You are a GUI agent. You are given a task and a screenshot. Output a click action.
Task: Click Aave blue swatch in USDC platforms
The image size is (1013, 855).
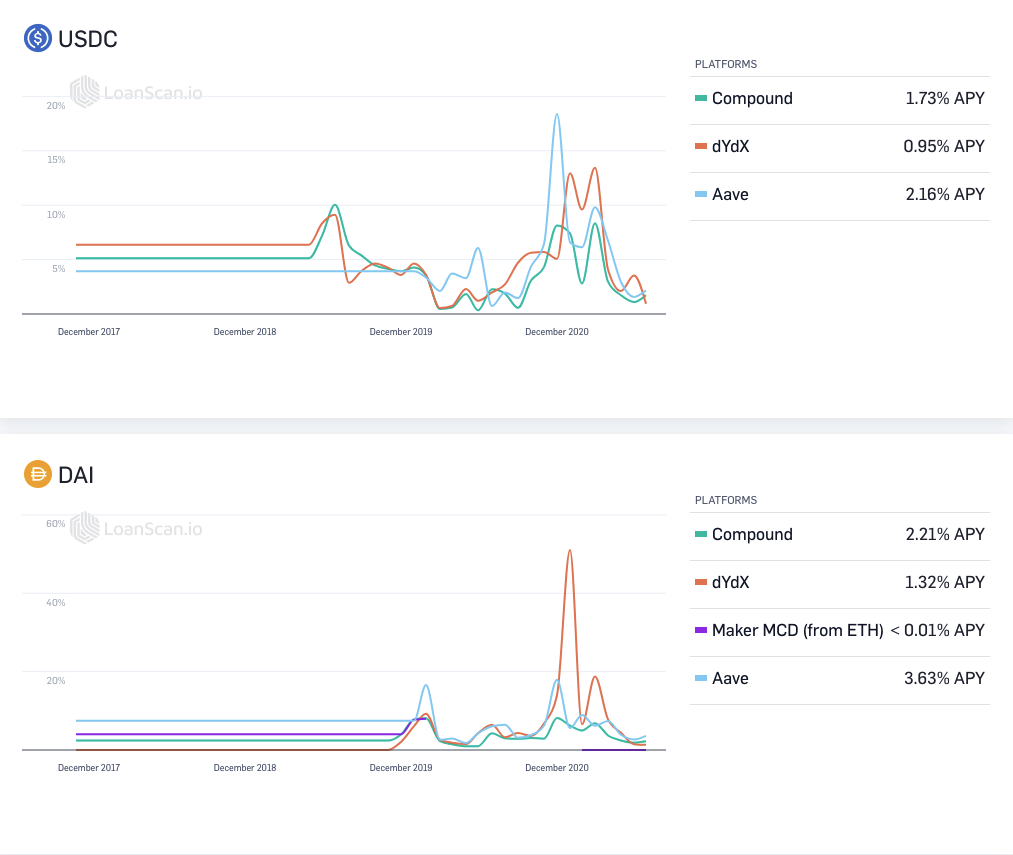pos(701,194)
